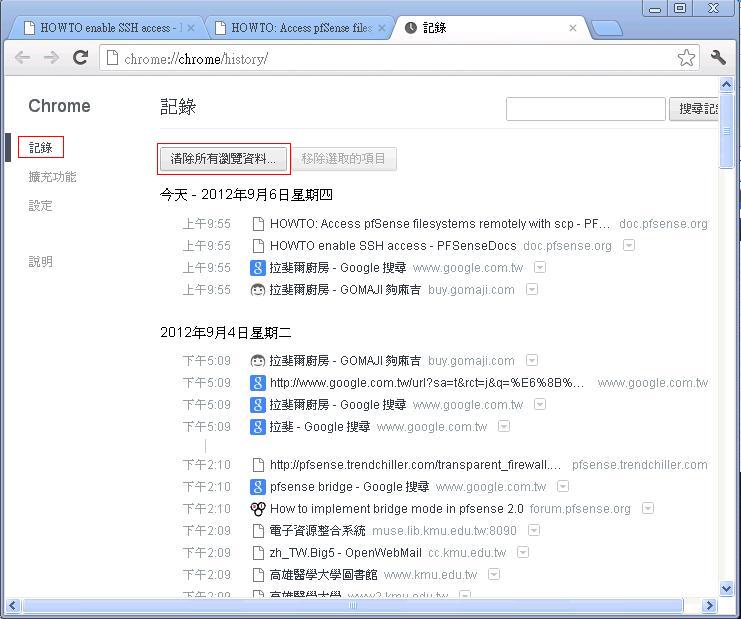The width and height of the screenshot is (741, 619).
Task: Open the Chrome wrench menu
Action: click(718, 58)
